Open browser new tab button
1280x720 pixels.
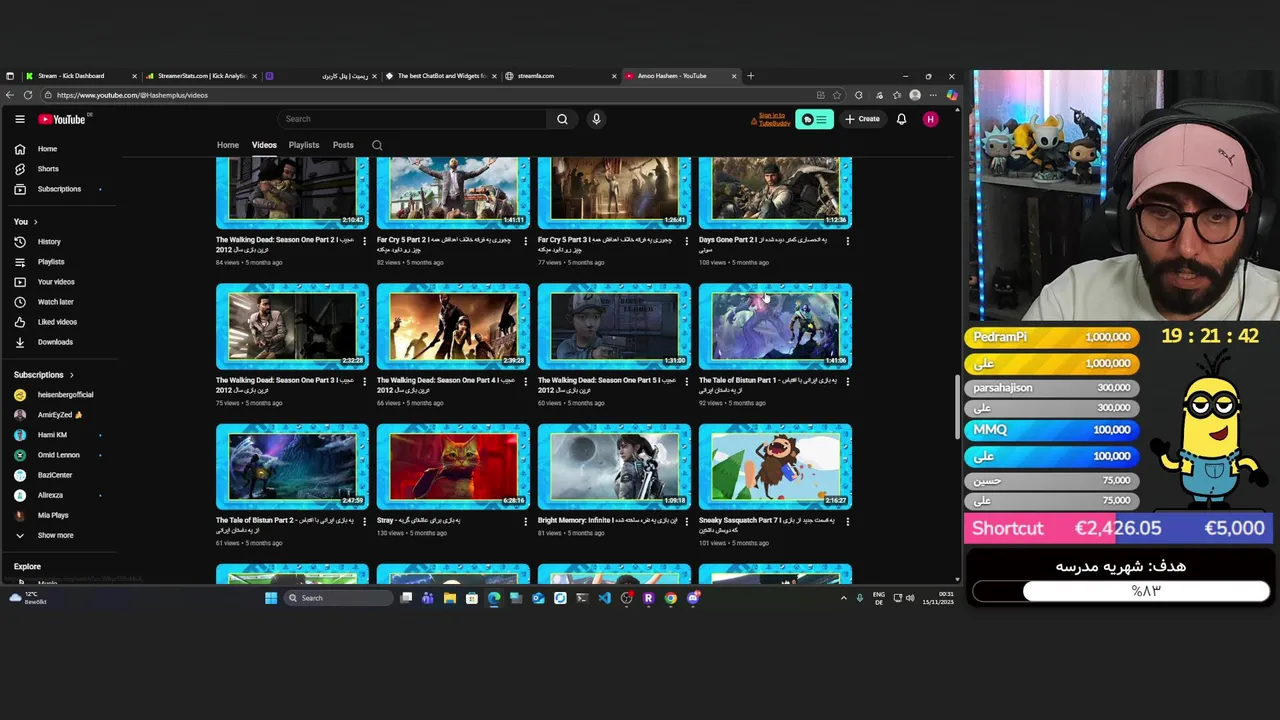point(751,76)
